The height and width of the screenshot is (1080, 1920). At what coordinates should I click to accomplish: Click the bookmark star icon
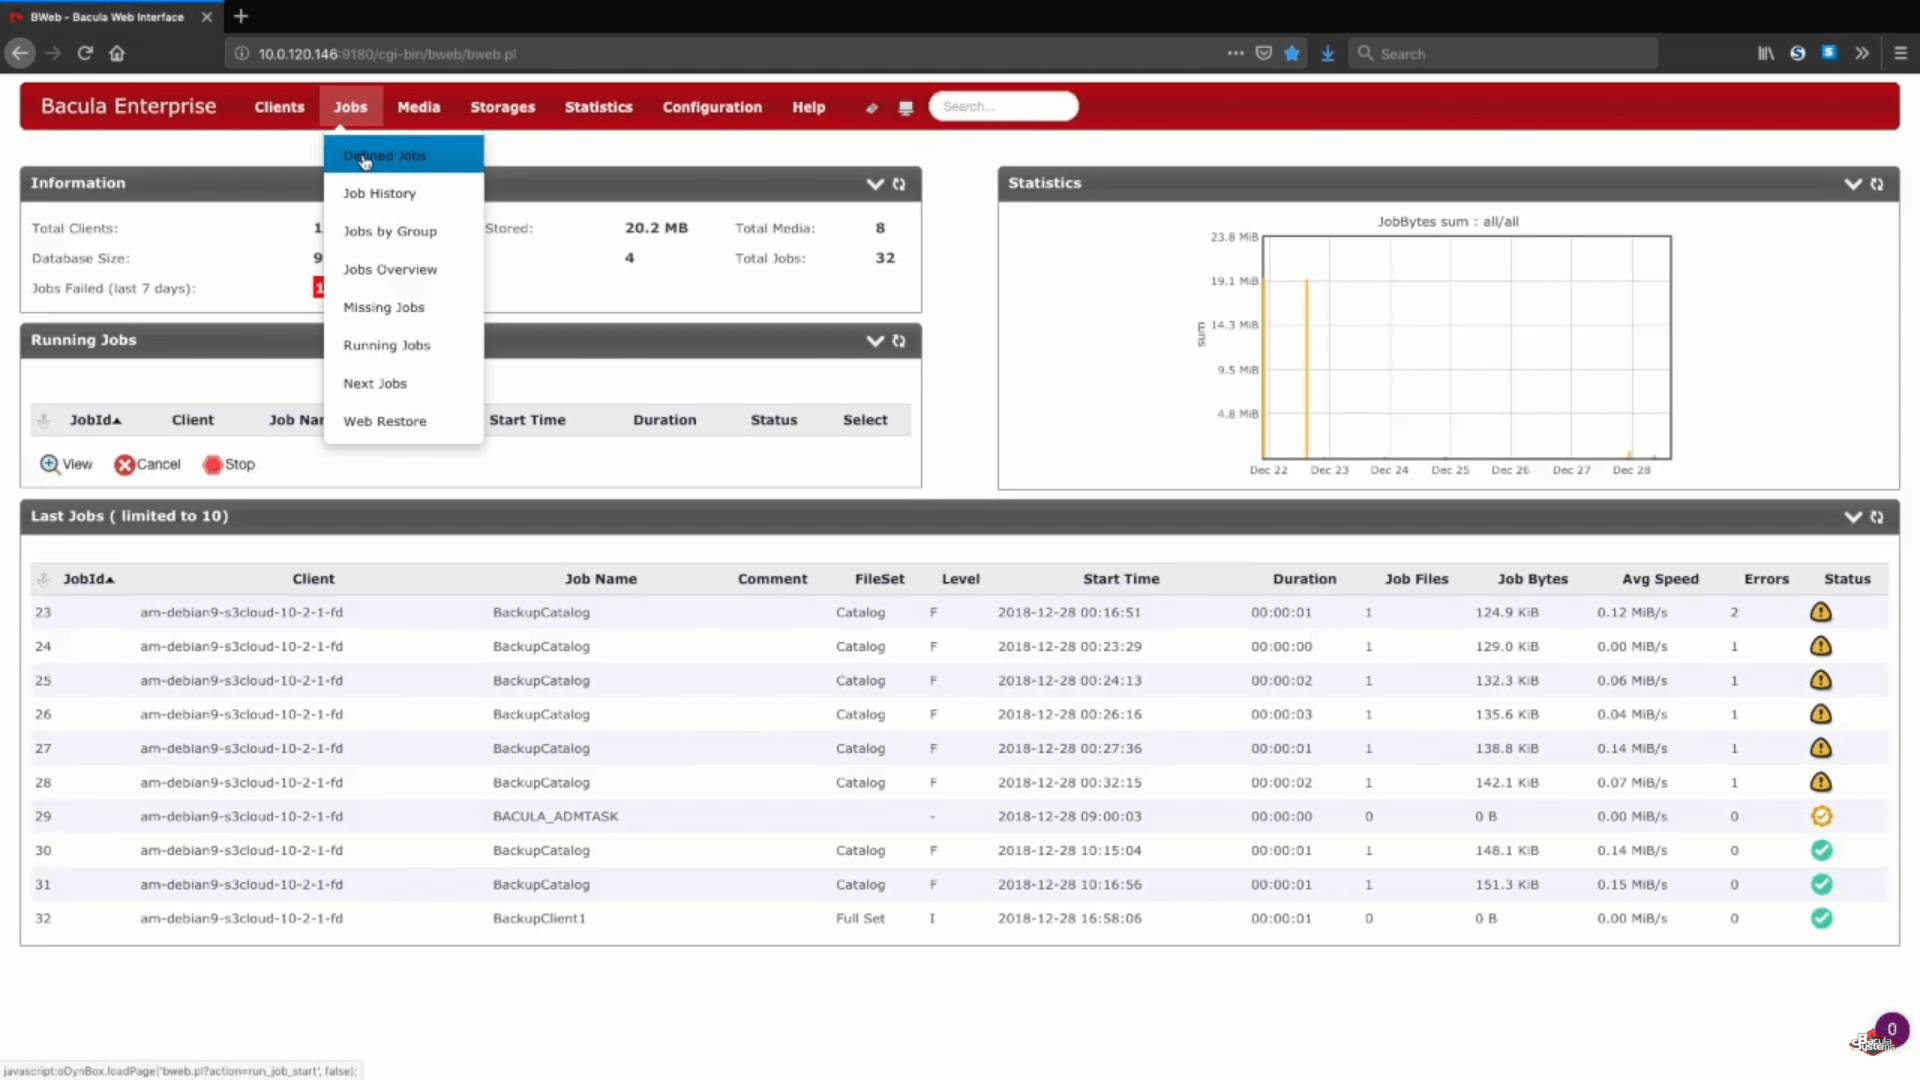coord(1292,53)
